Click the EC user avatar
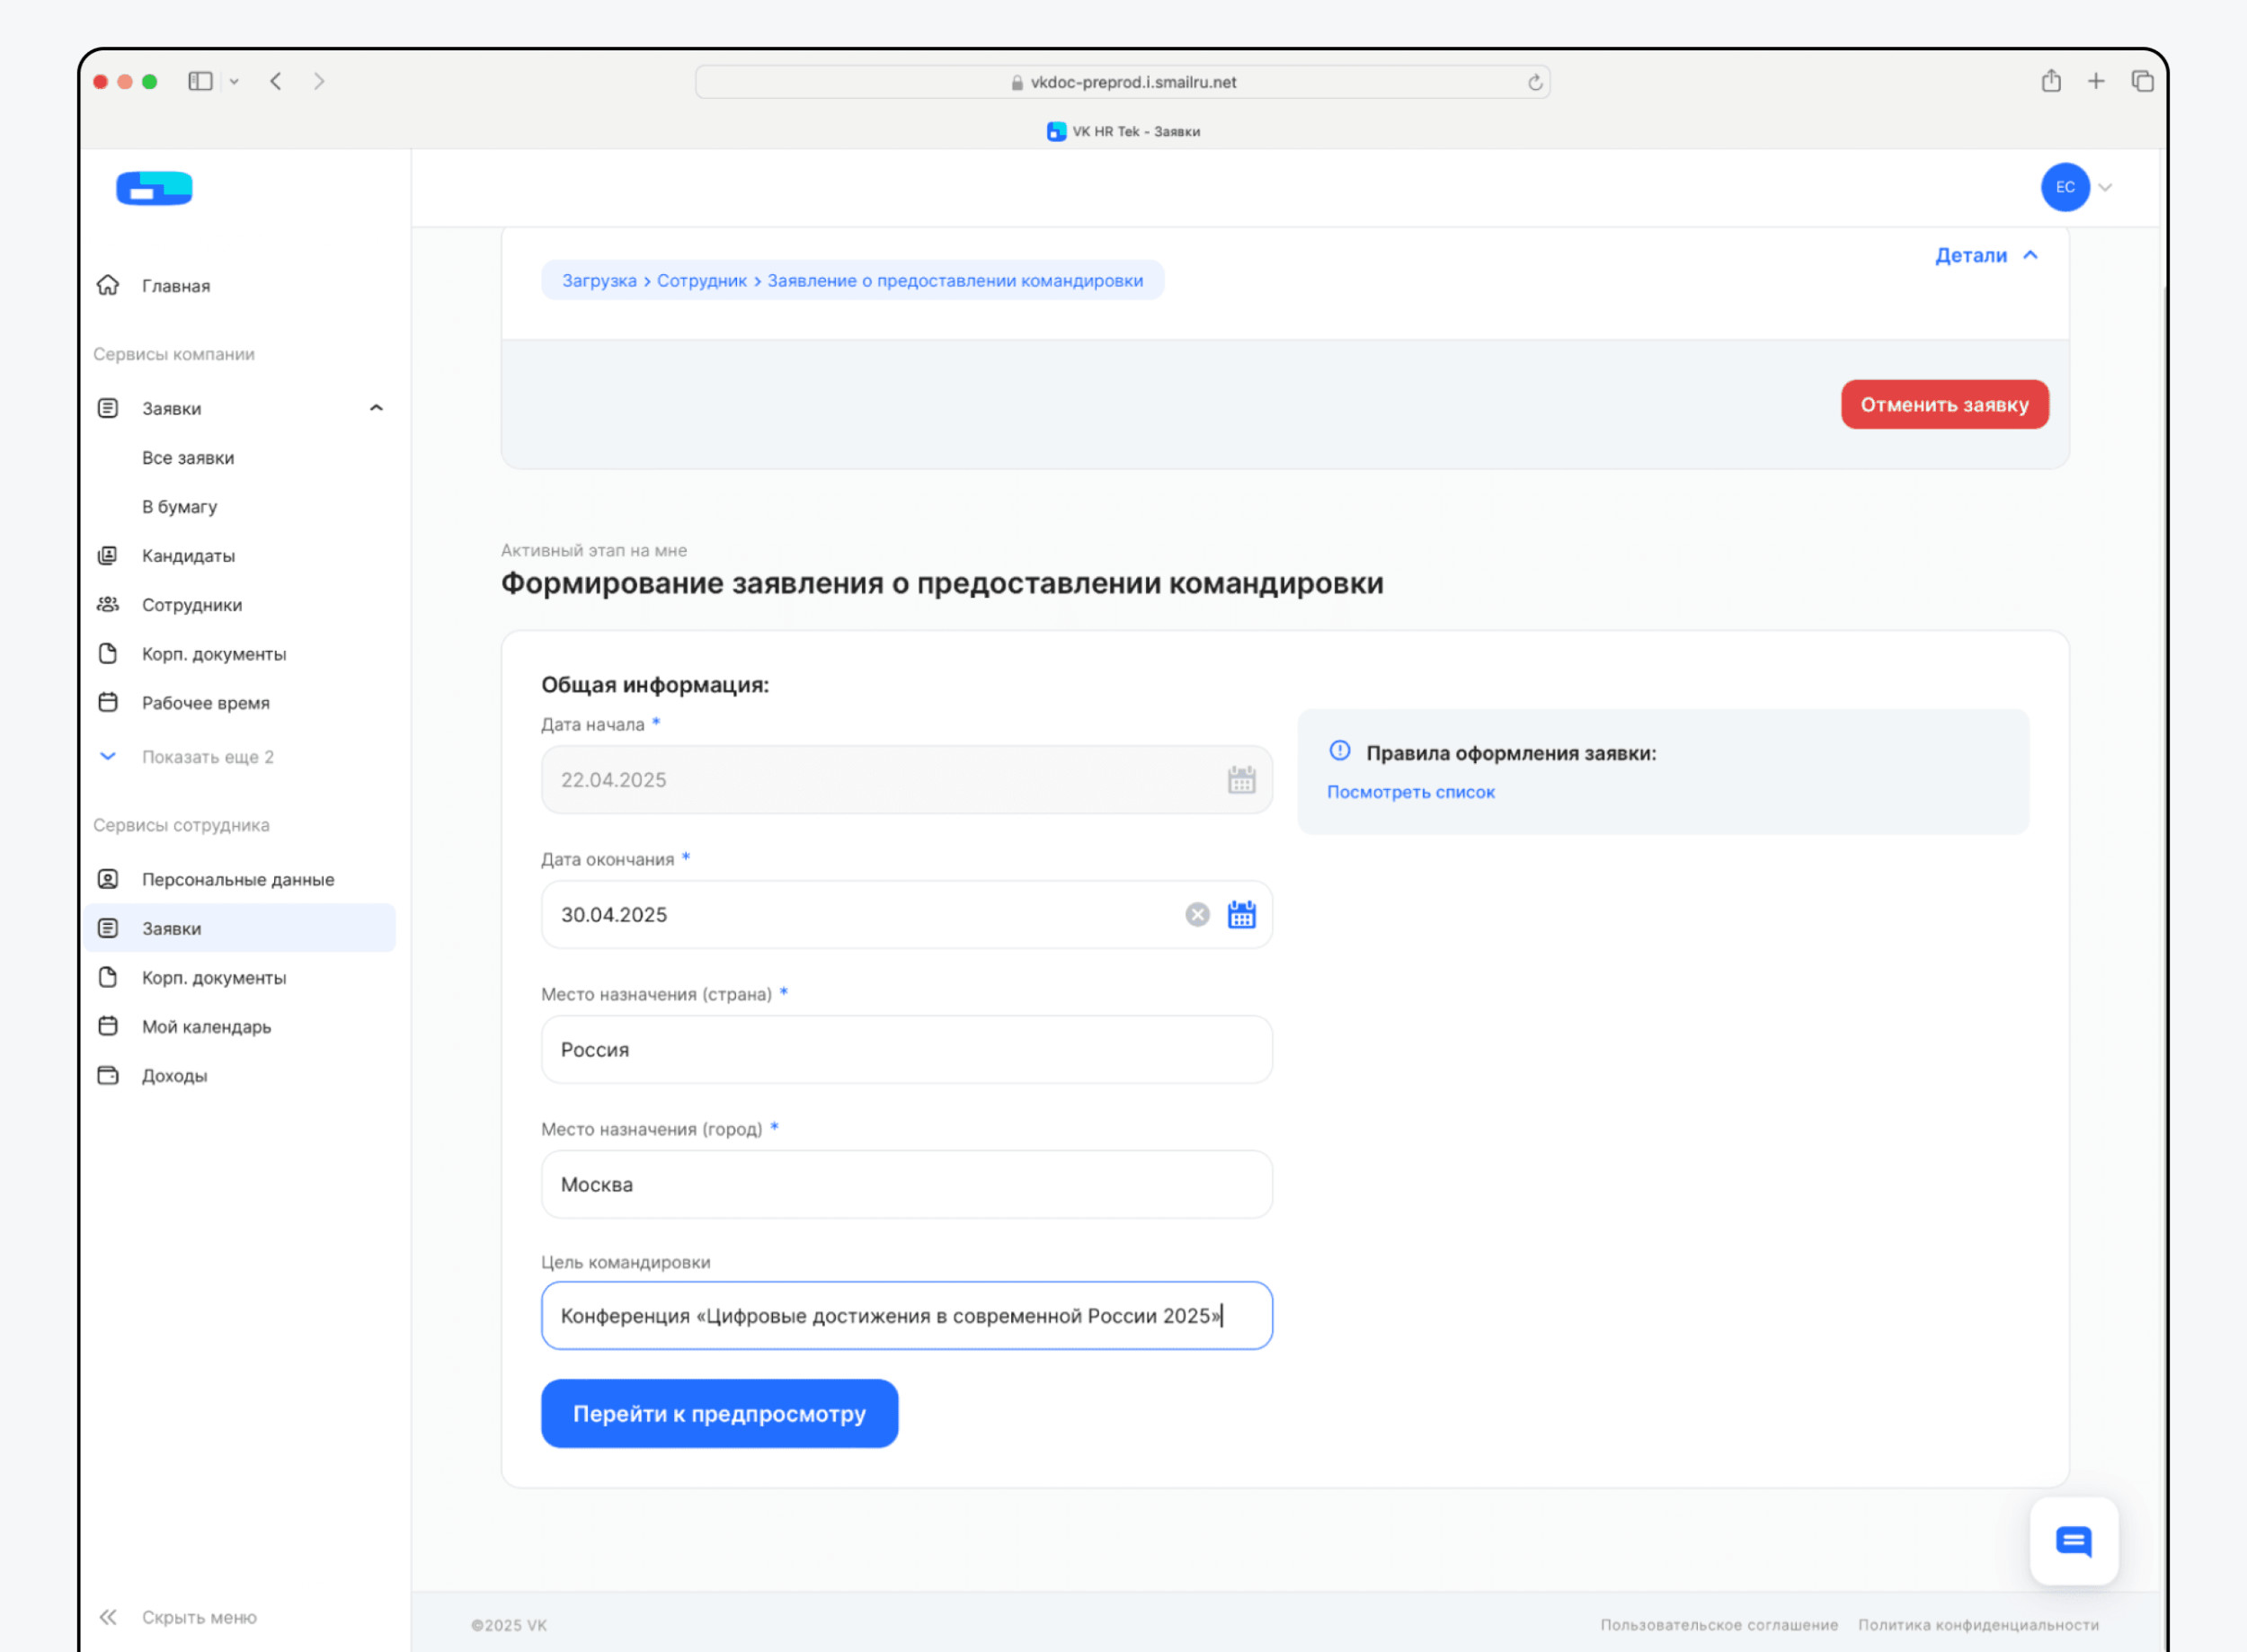The image size is (2247, 1652). click(2065, 187)
